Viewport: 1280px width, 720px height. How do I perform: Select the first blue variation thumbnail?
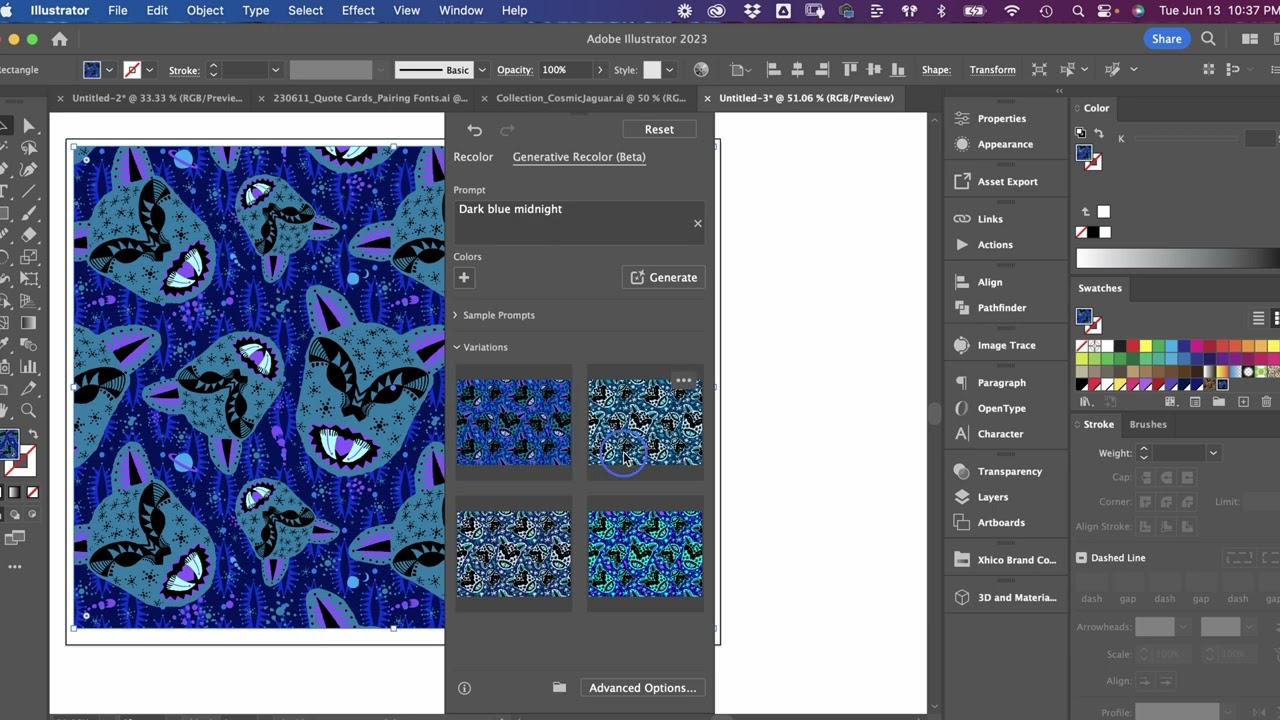click(513, 422)
